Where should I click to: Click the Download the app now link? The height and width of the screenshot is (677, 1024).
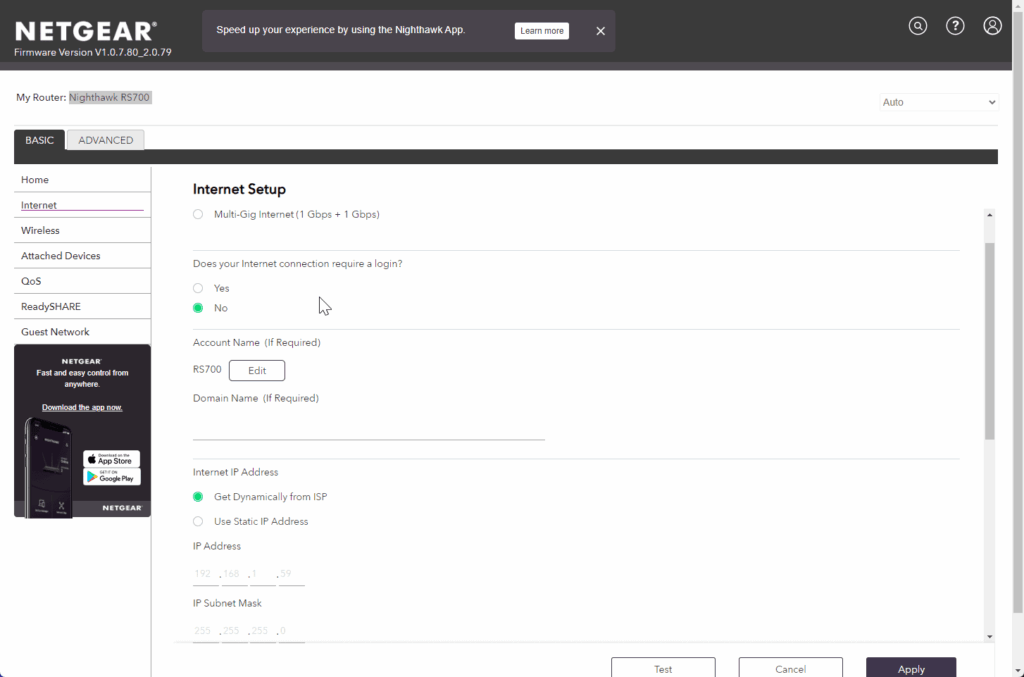tap(82, 407)
